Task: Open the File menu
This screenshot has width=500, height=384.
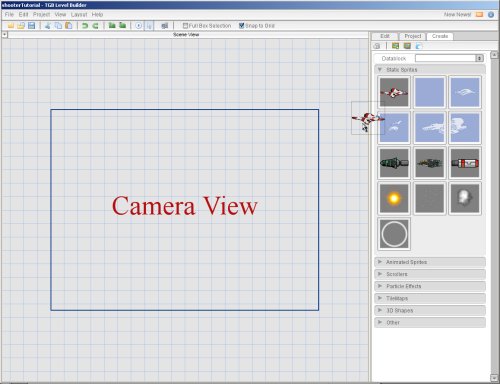Action: pyautogui.click(x=9, y=15)
